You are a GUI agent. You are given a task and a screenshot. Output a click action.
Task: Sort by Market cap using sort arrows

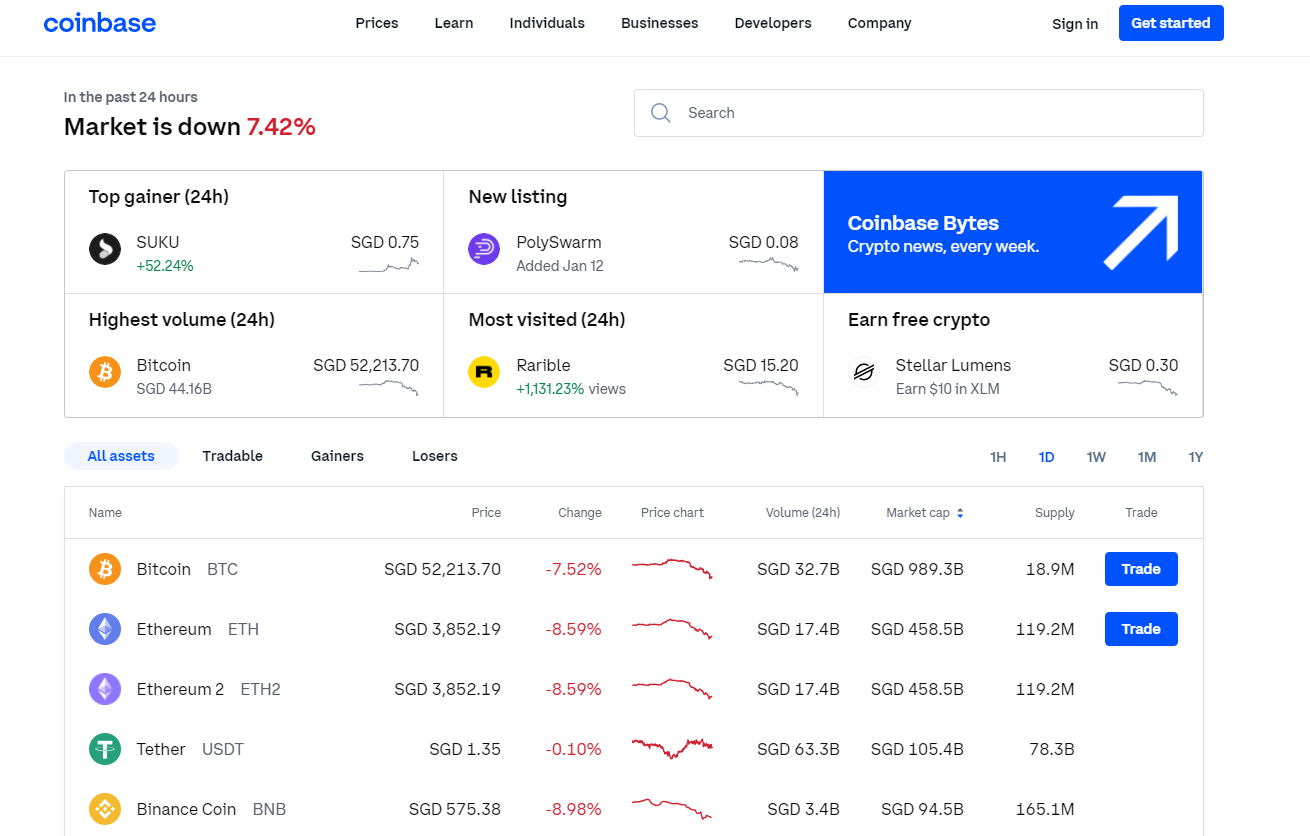coord(960,513)
